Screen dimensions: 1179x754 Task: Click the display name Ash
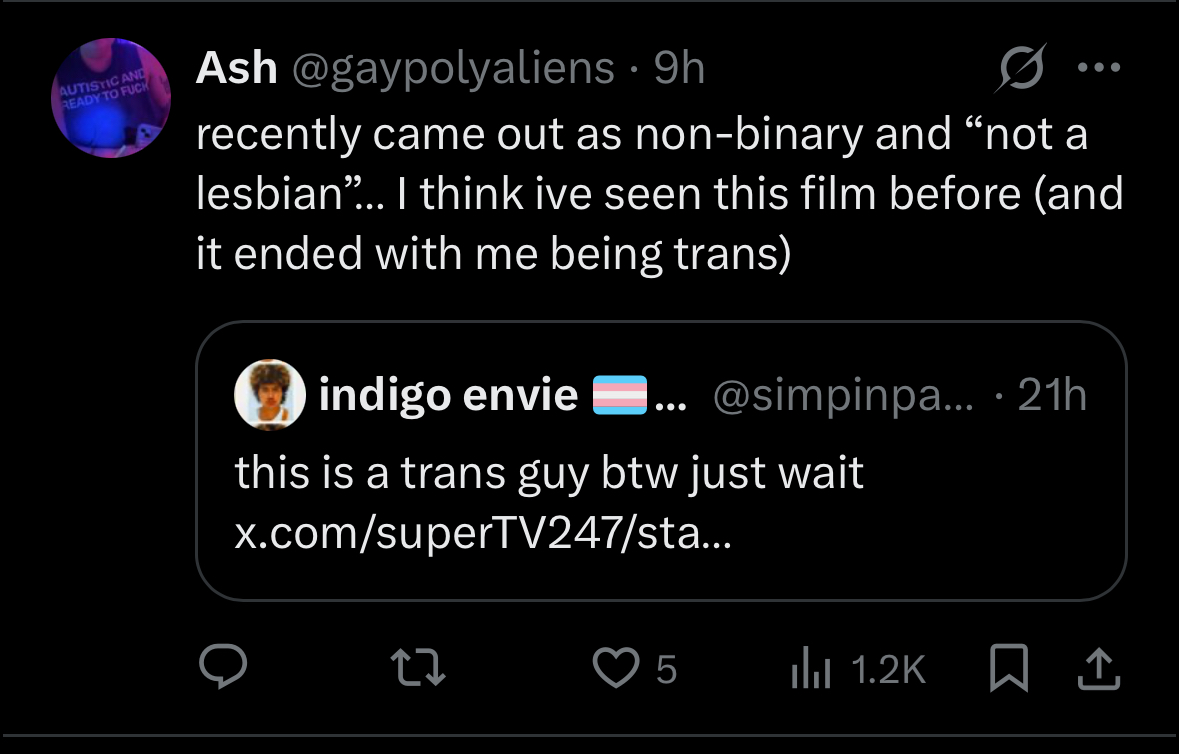click(236, 68)
